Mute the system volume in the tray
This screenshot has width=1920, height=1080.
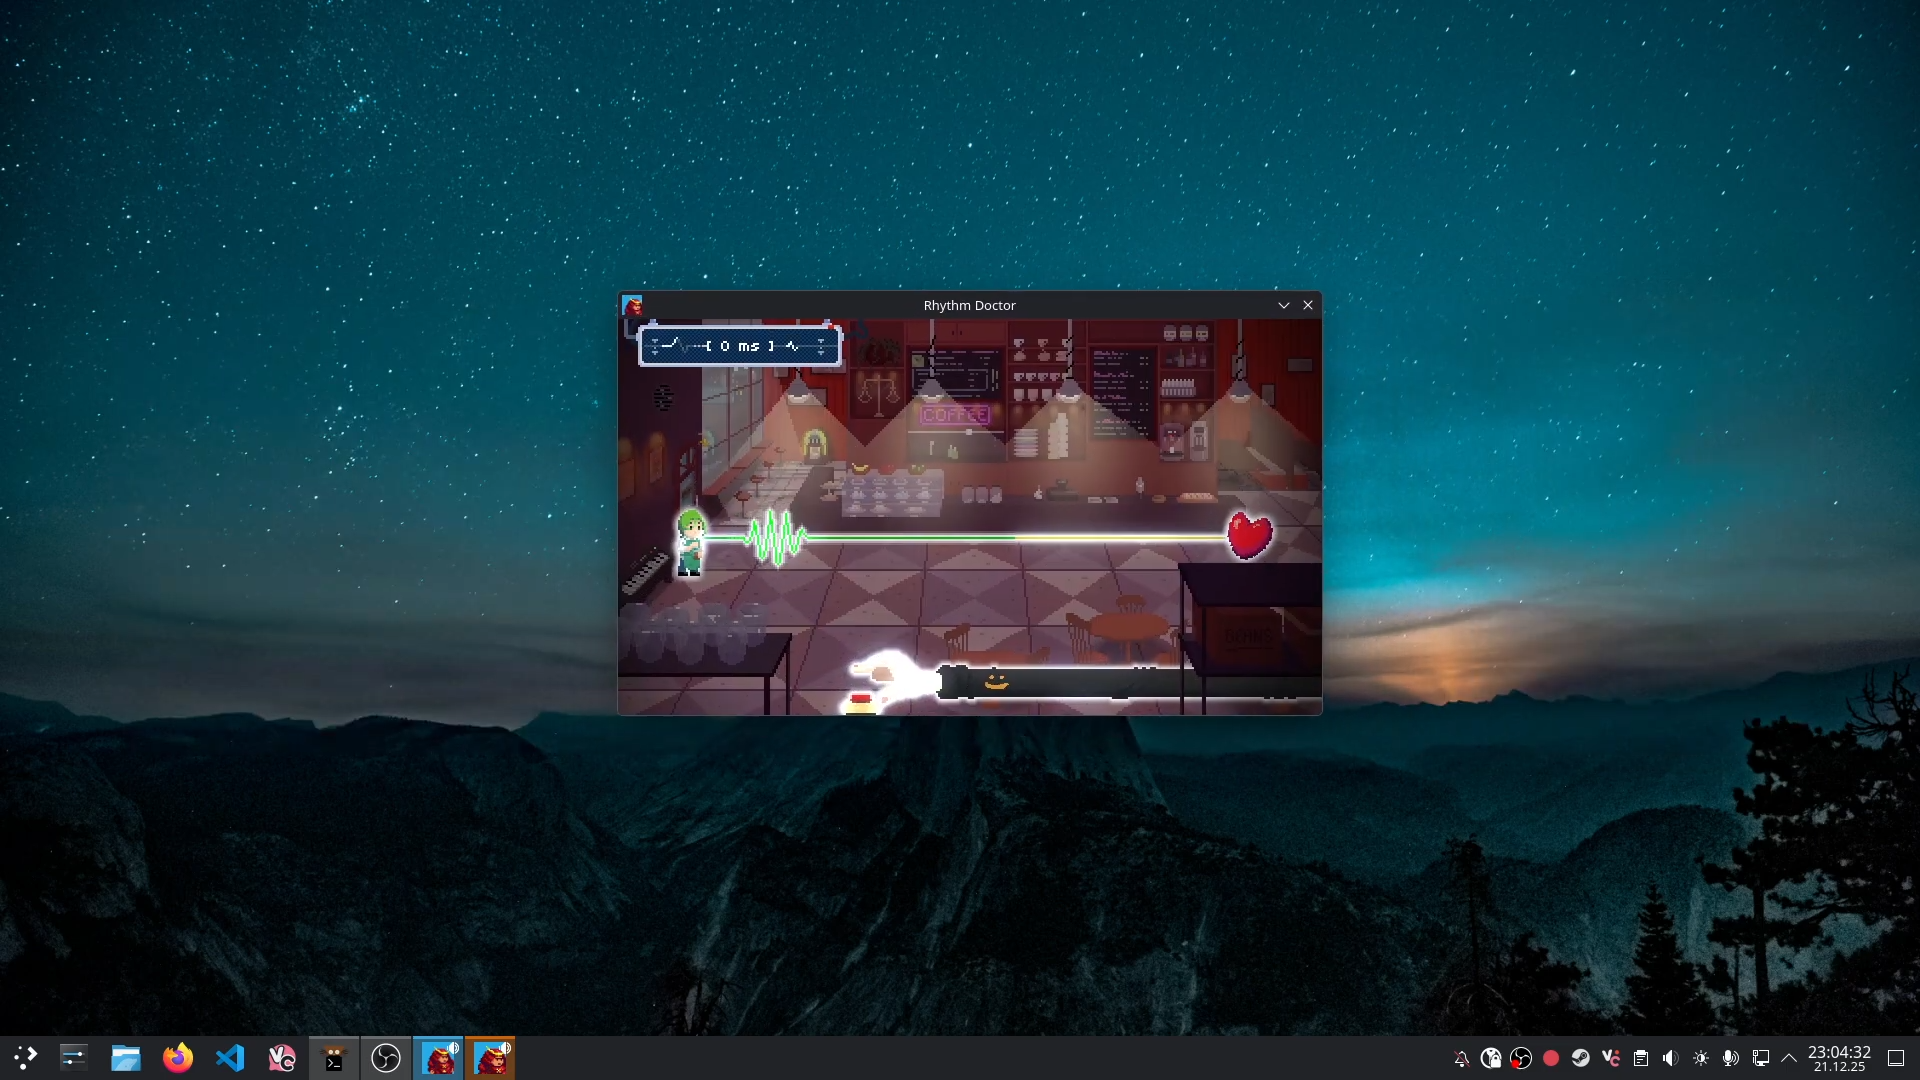point(1673,1058)
